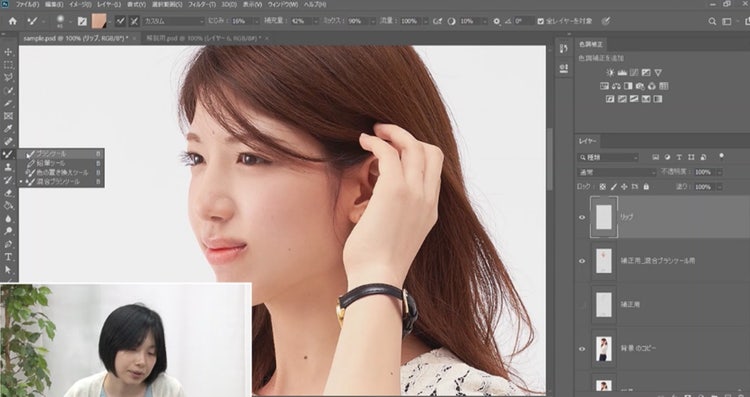Open the 色調補正 panel tab
The height and width of the screenshot is (397, 750).
tap(591, 44)
